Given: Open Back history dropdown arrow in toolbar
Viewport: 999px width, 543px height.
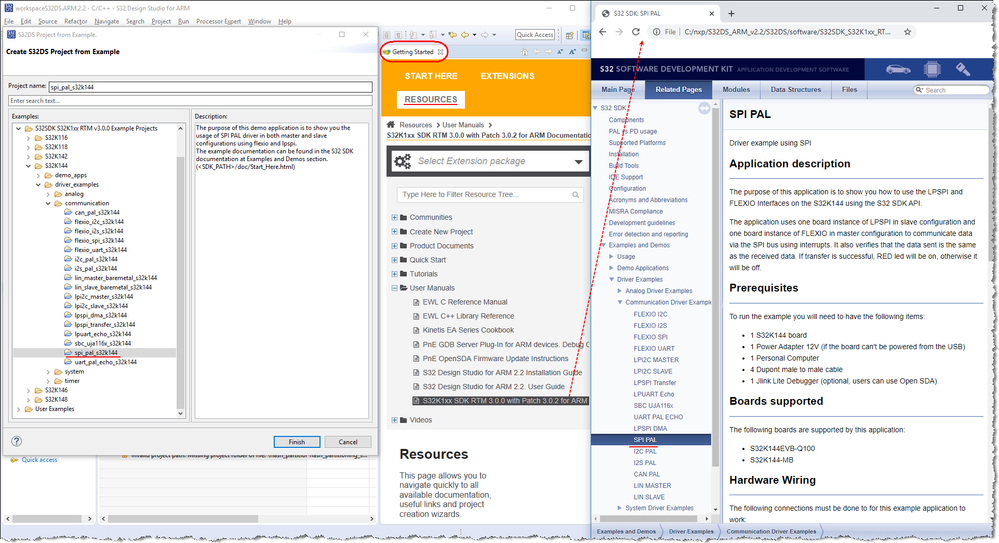Looking at the screenshot, I should click(x=474, y=35).
